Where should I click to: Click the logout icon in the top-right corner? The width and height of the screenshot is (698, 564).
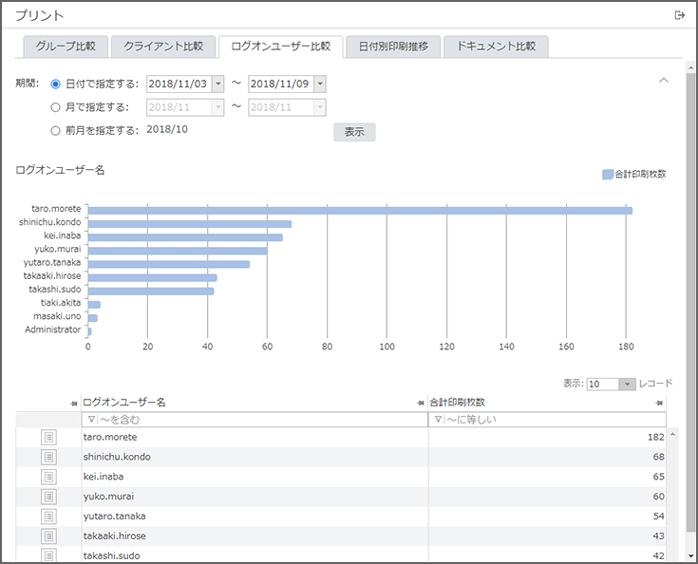(x=680, y=15)
